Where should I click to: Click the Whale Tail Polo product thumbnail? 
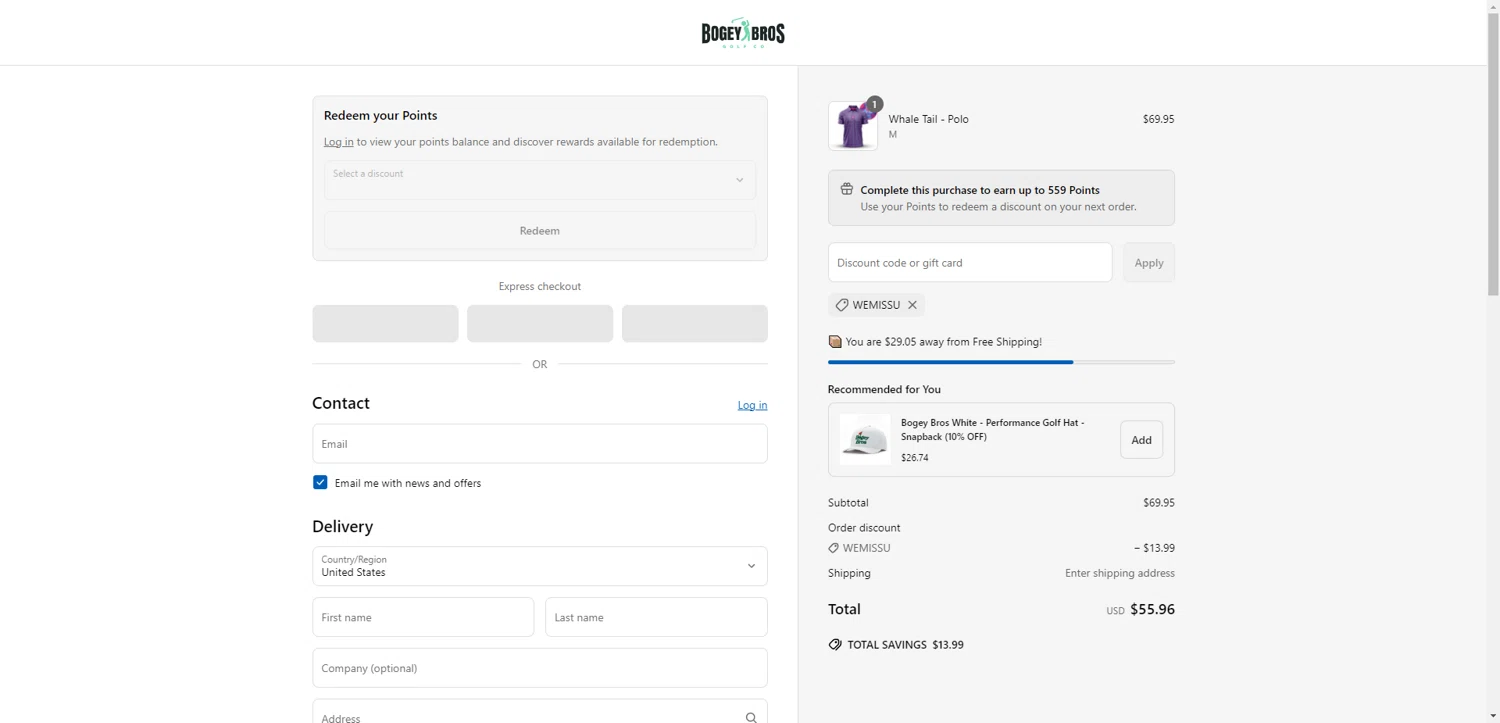point(853,126)
